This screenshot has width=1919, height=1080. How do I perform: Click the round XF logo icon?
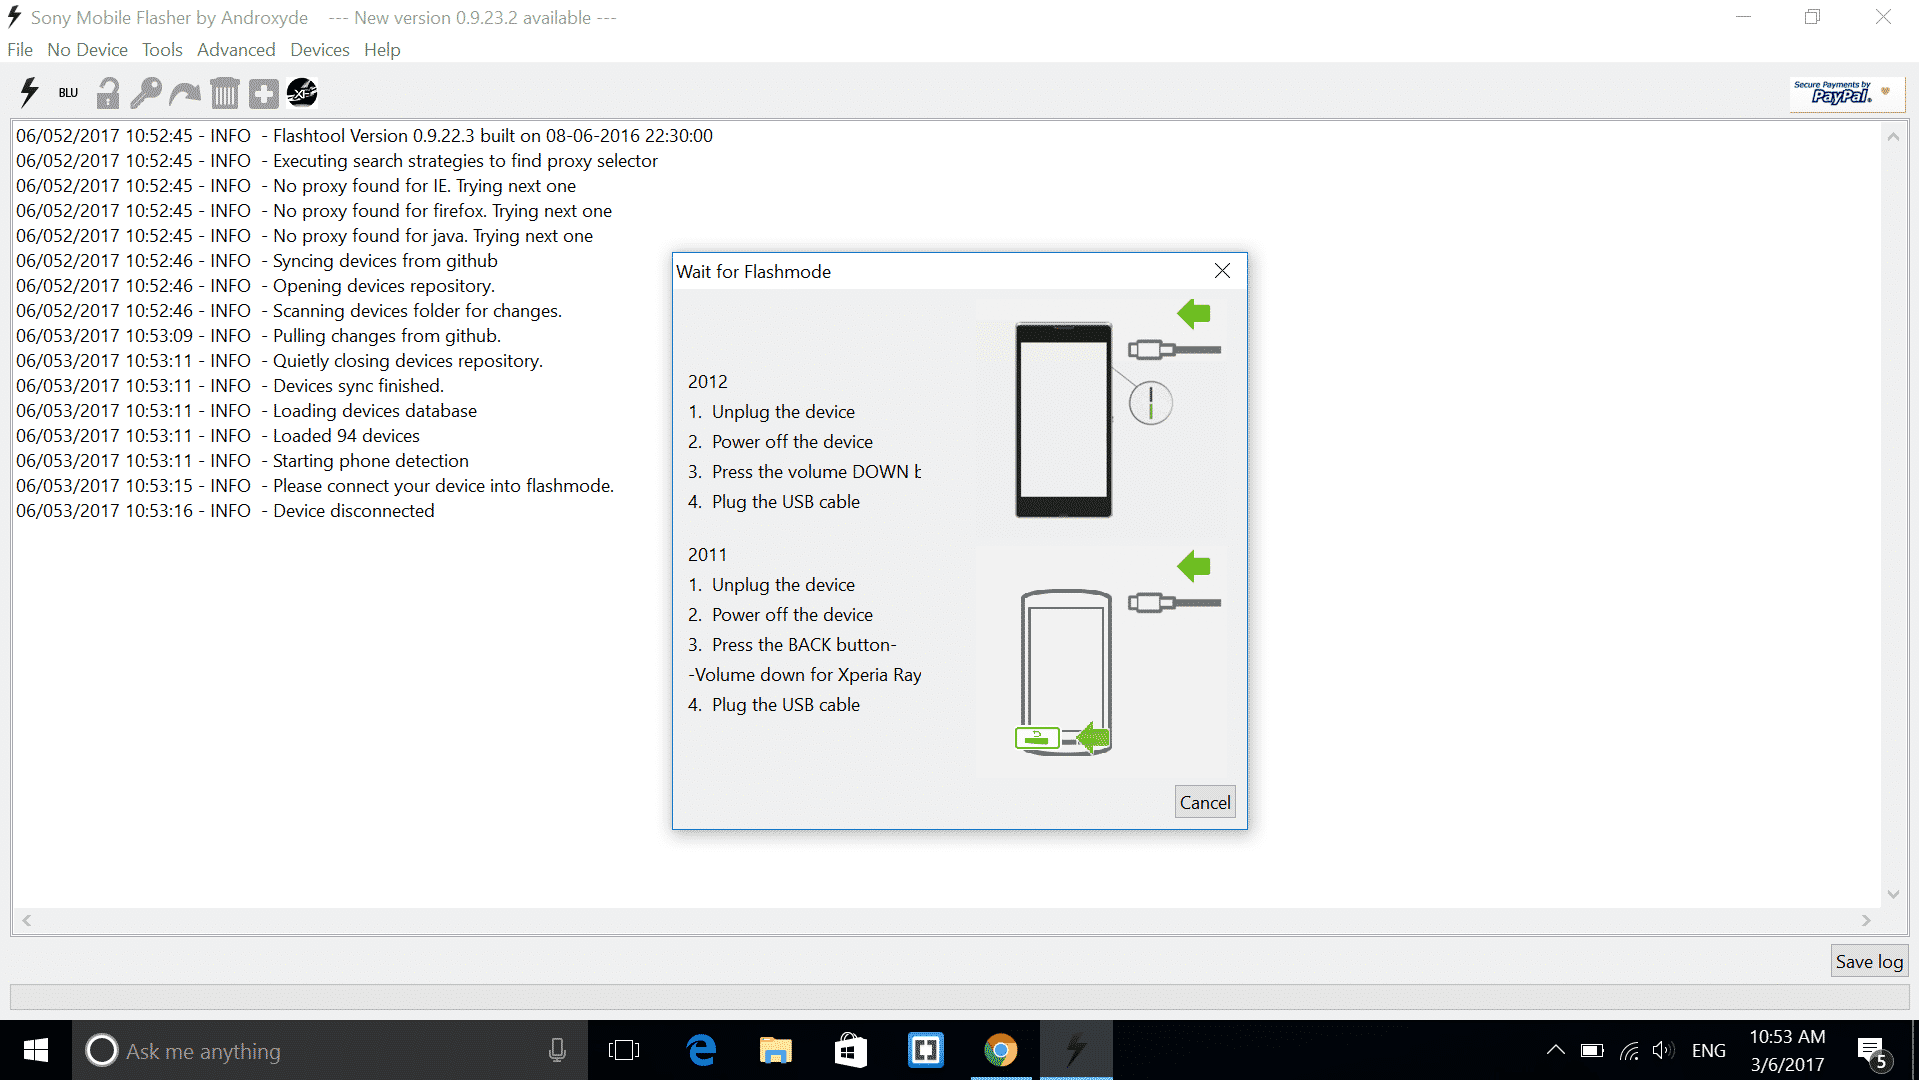click(x=302, y=93)
